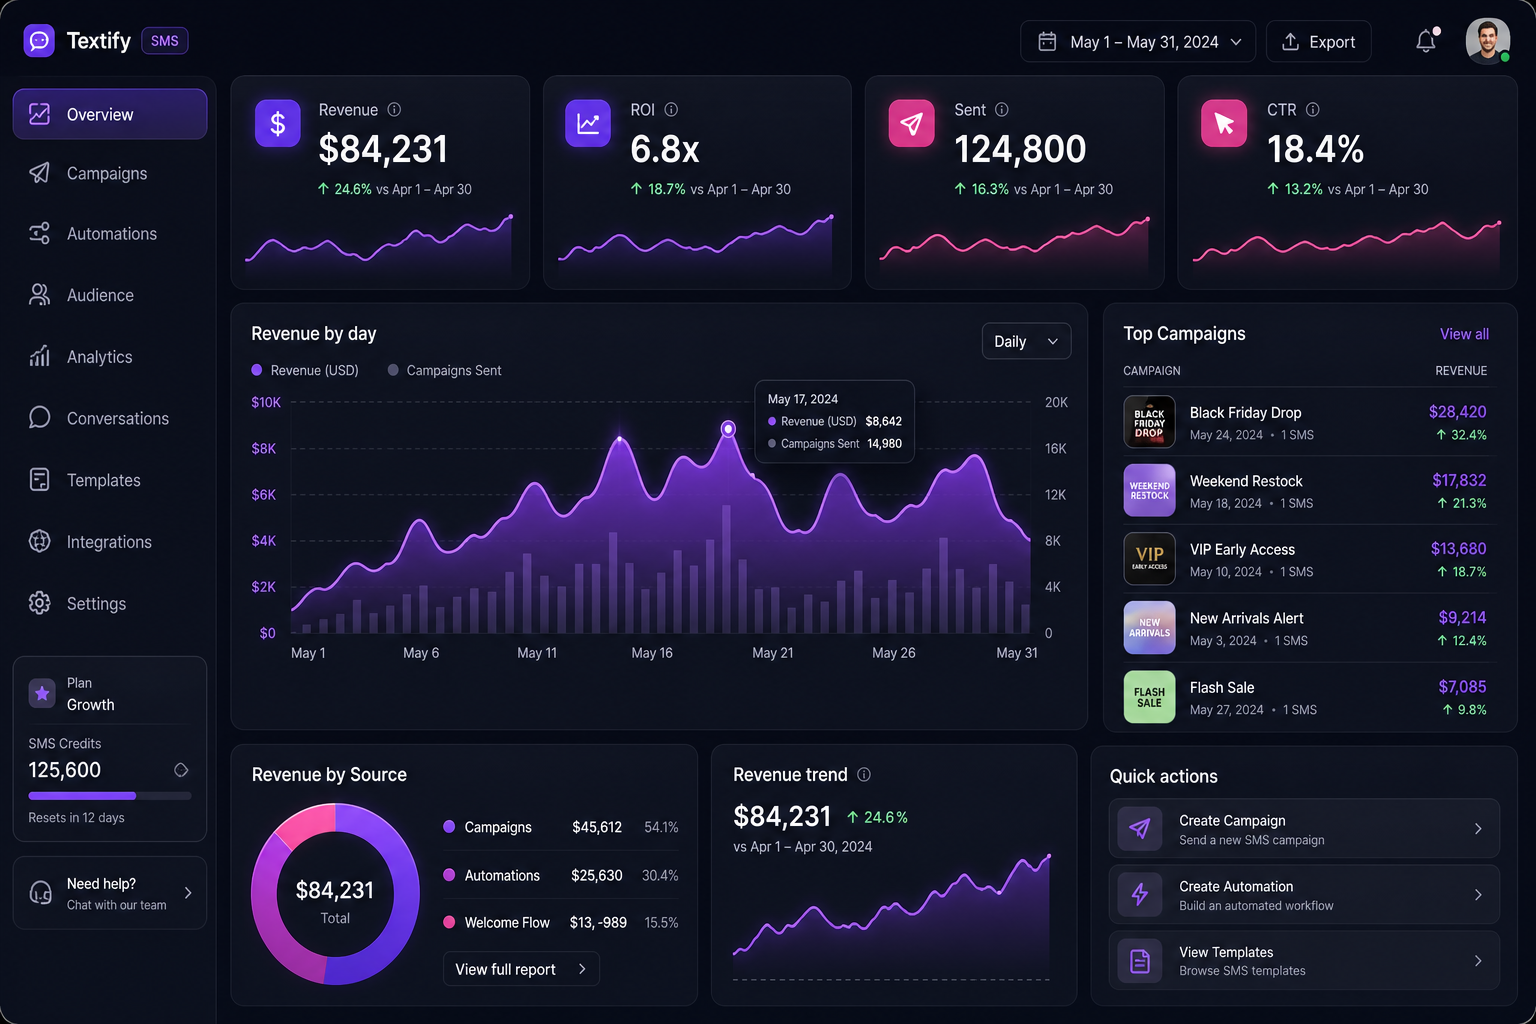Viewport: 1536px width, 1024px height.
Task: Toggle the Revenue (USD) legend series
Action: [x=305, y=370]
